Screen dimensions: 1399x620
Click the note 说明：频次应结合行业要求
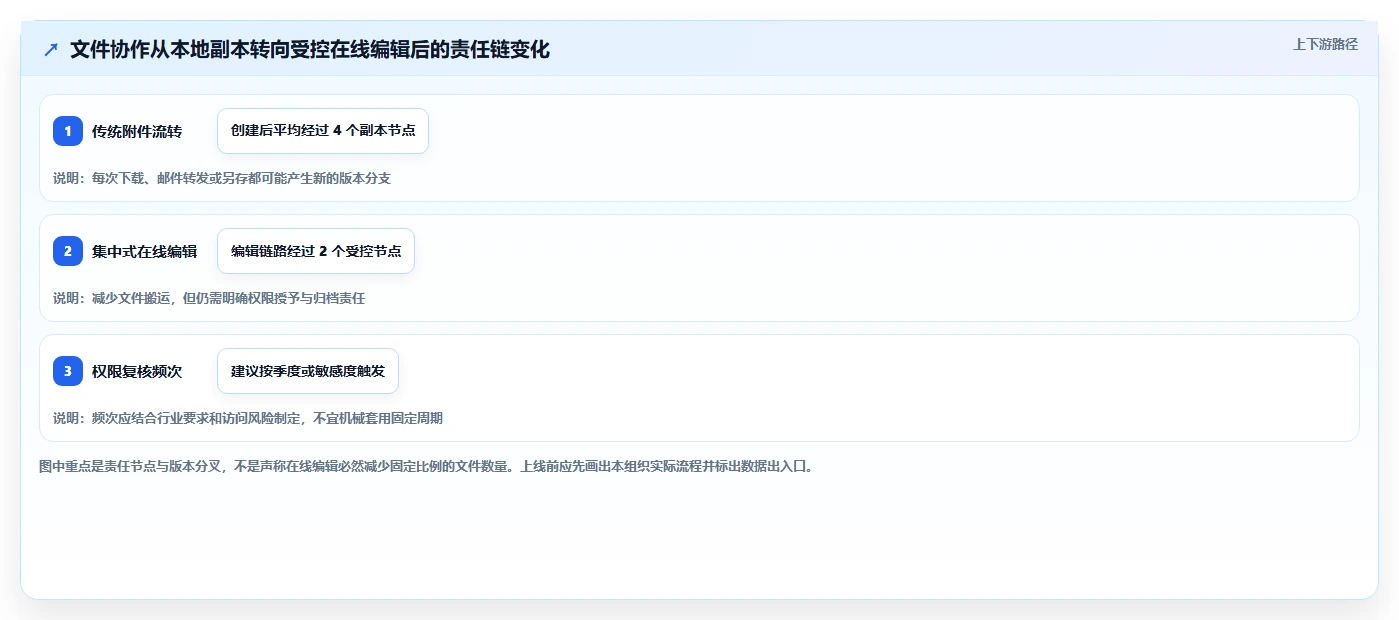point(248,418)
